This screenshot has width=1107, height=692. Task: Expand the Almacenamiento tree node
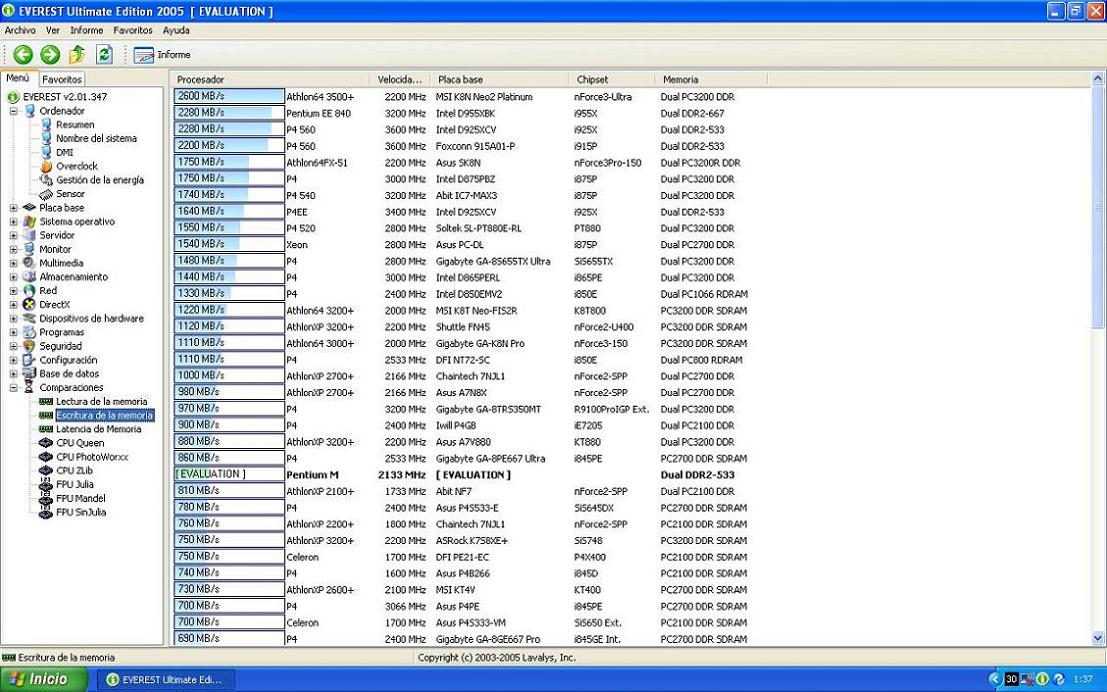coord(13,277)
